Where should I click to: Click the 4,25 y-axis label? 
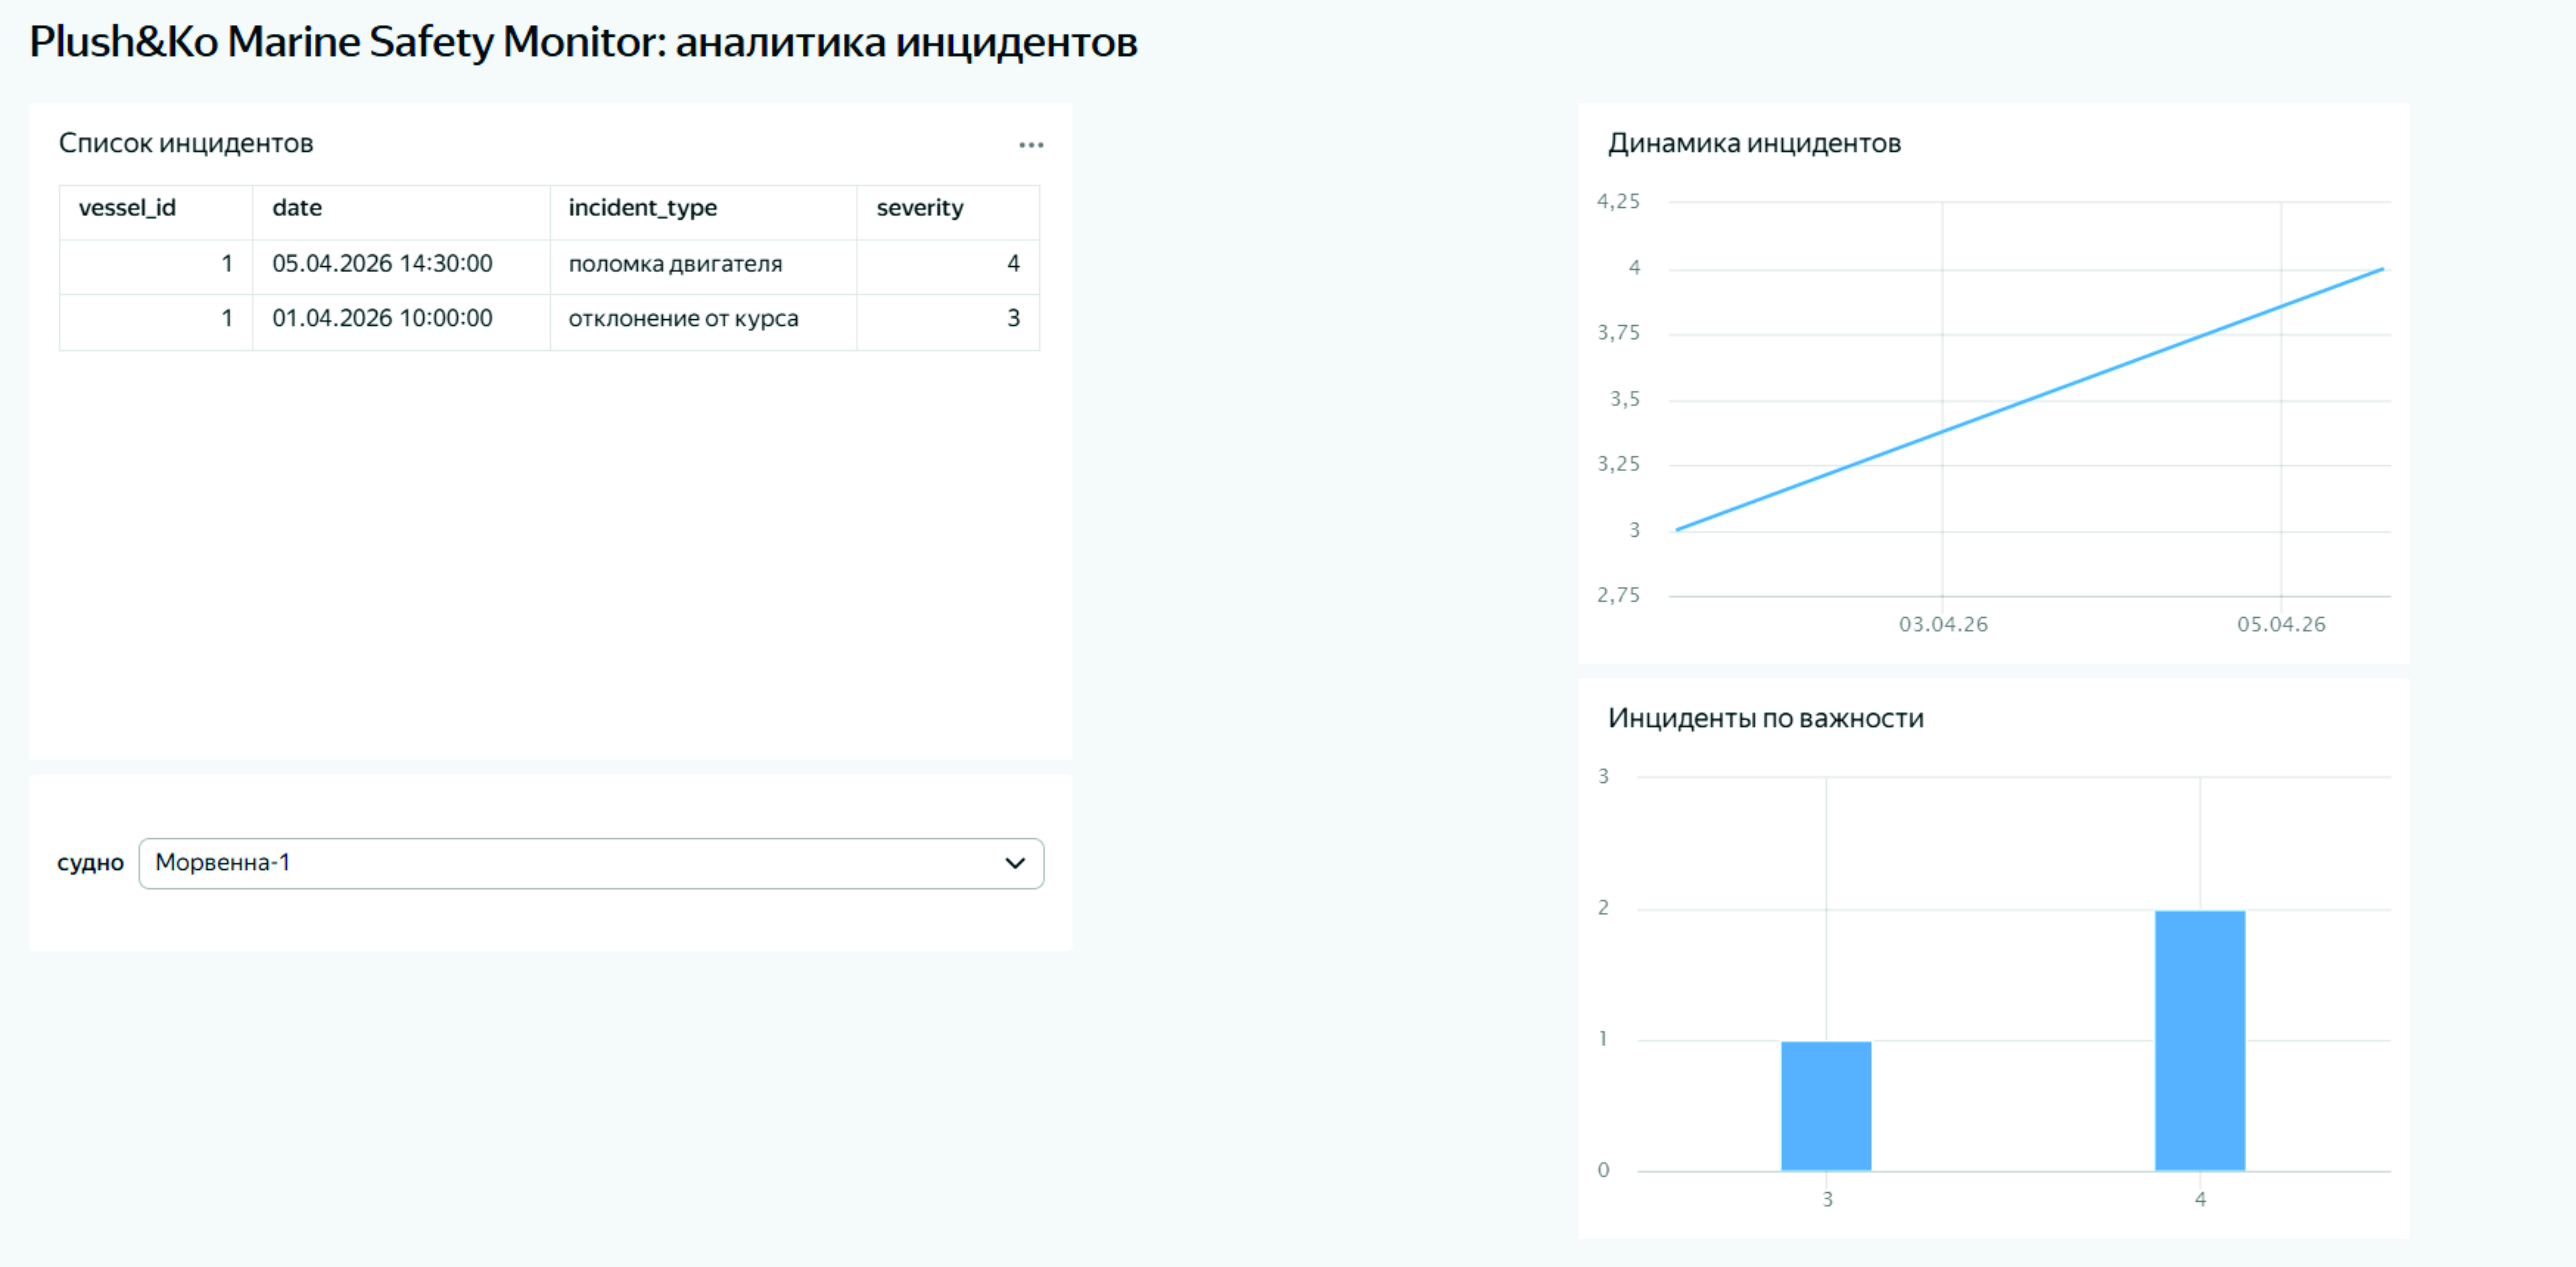(1618, 202)
